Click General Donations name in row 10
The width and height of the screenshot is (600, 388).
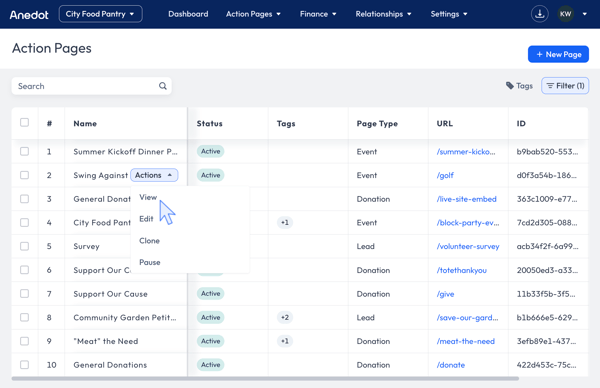110,365
